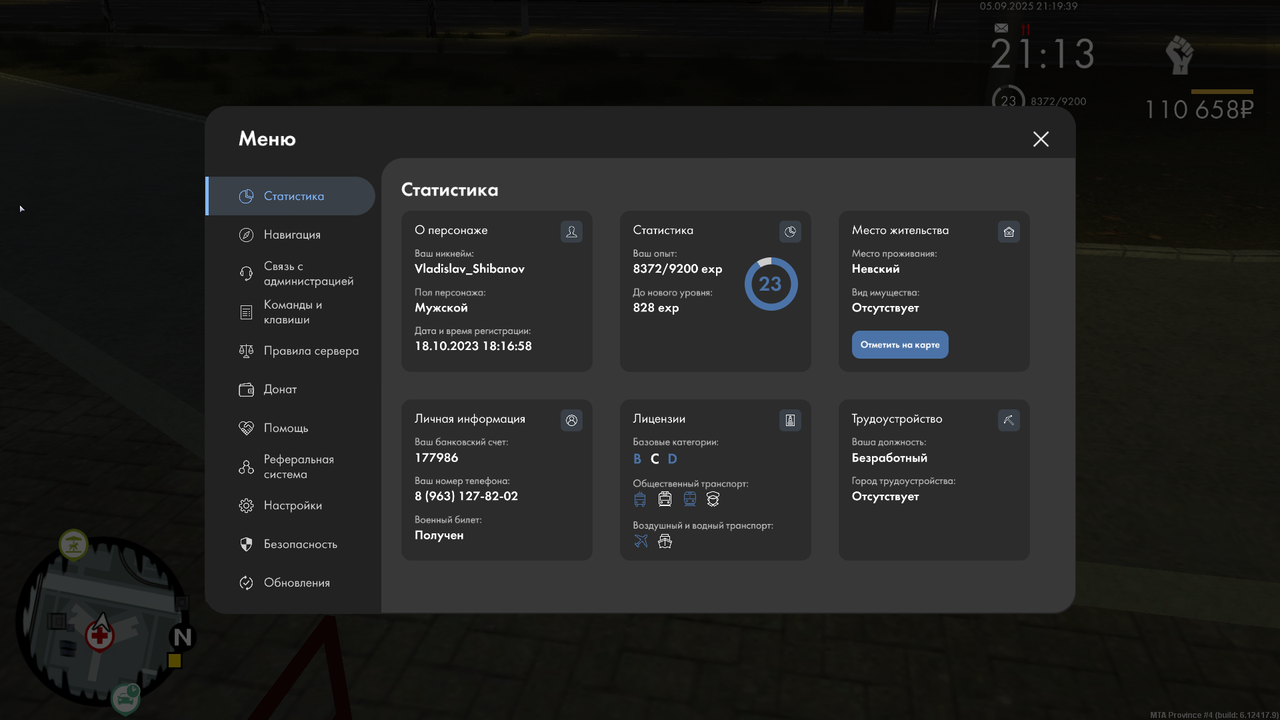The image size is (1280, 720).
Task: Click the mail envelope icon in HUD
Action: tap(1002, 29)
